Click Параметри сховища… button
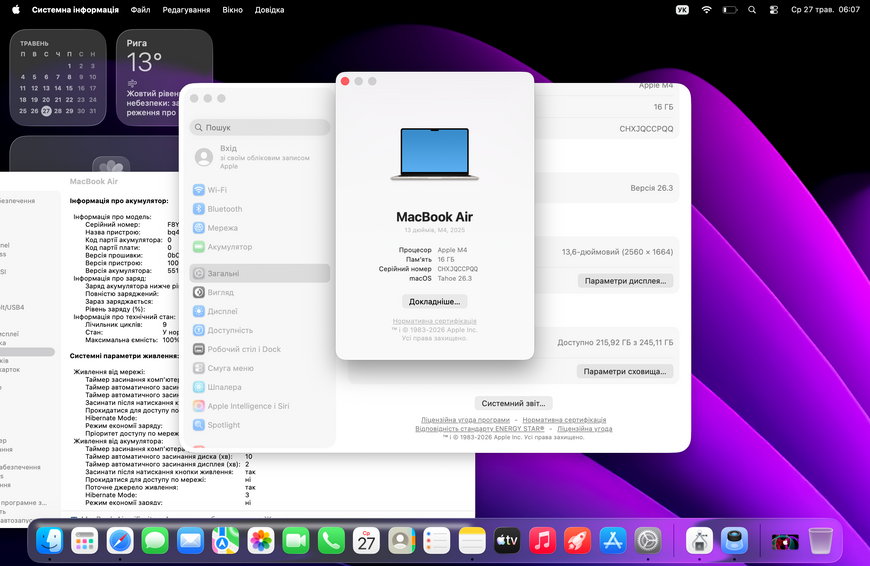The image size is (870, 566). point(625,371)
